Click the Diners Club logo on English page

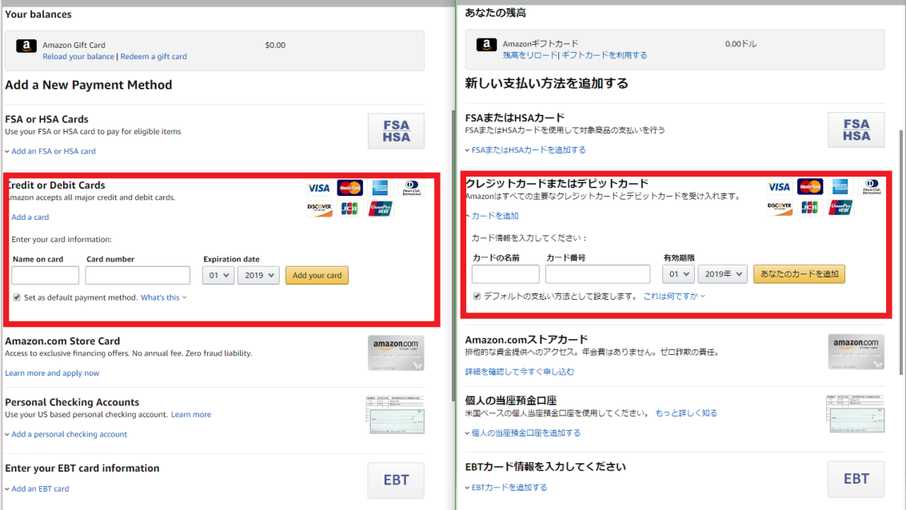point(411,188)
